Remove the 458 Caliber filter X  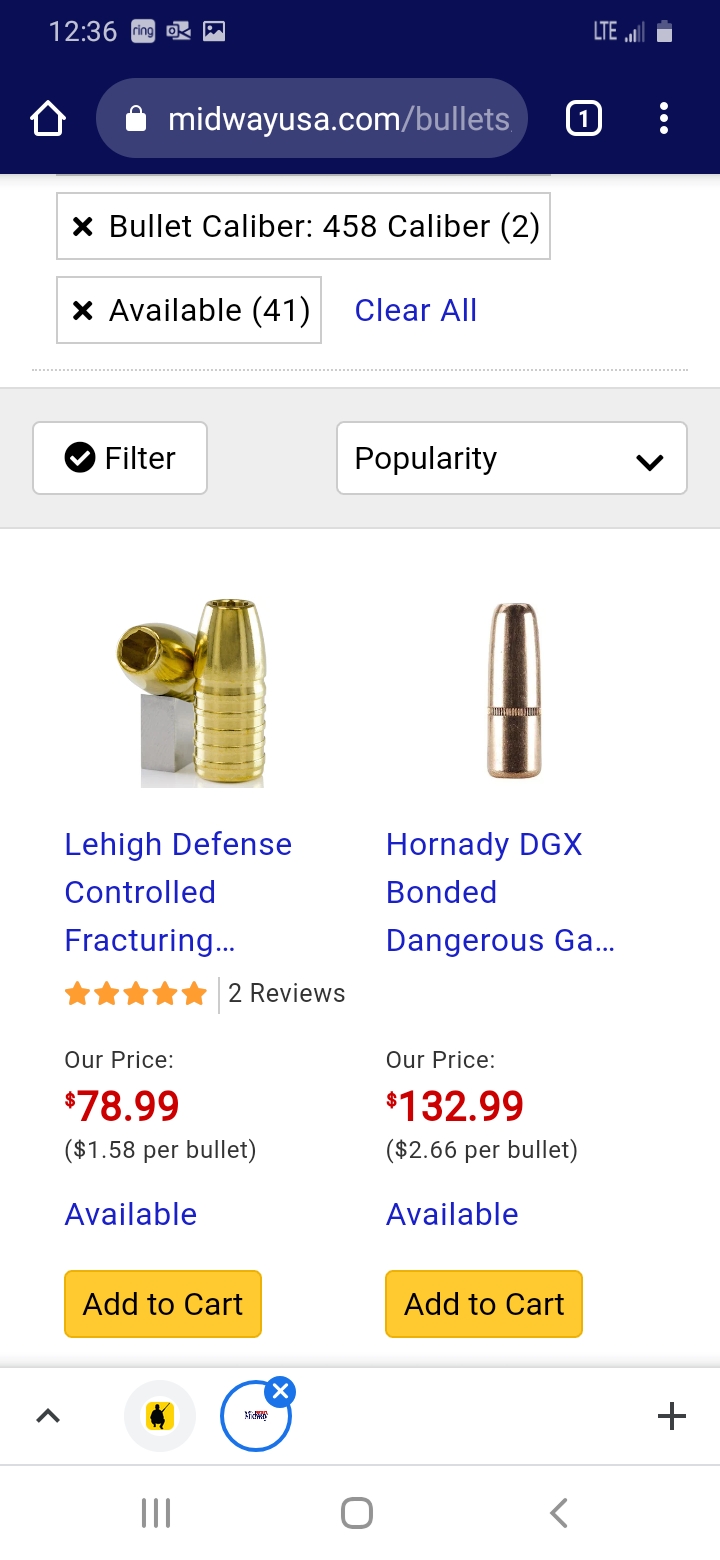click(x=83, y=227)
